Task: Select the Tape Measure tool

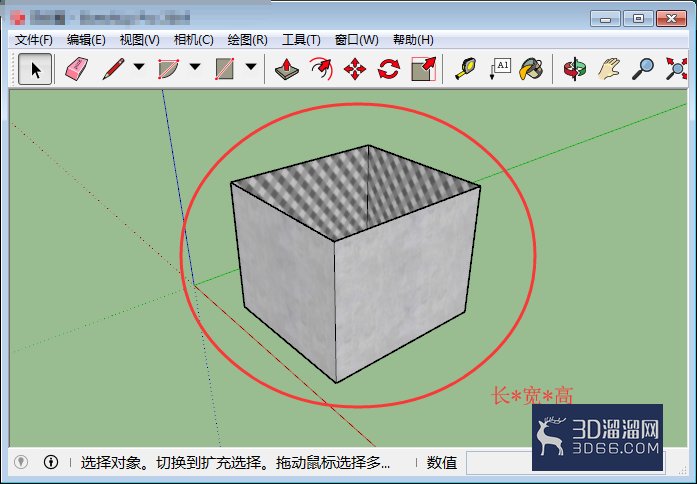Action: (465, 69)
